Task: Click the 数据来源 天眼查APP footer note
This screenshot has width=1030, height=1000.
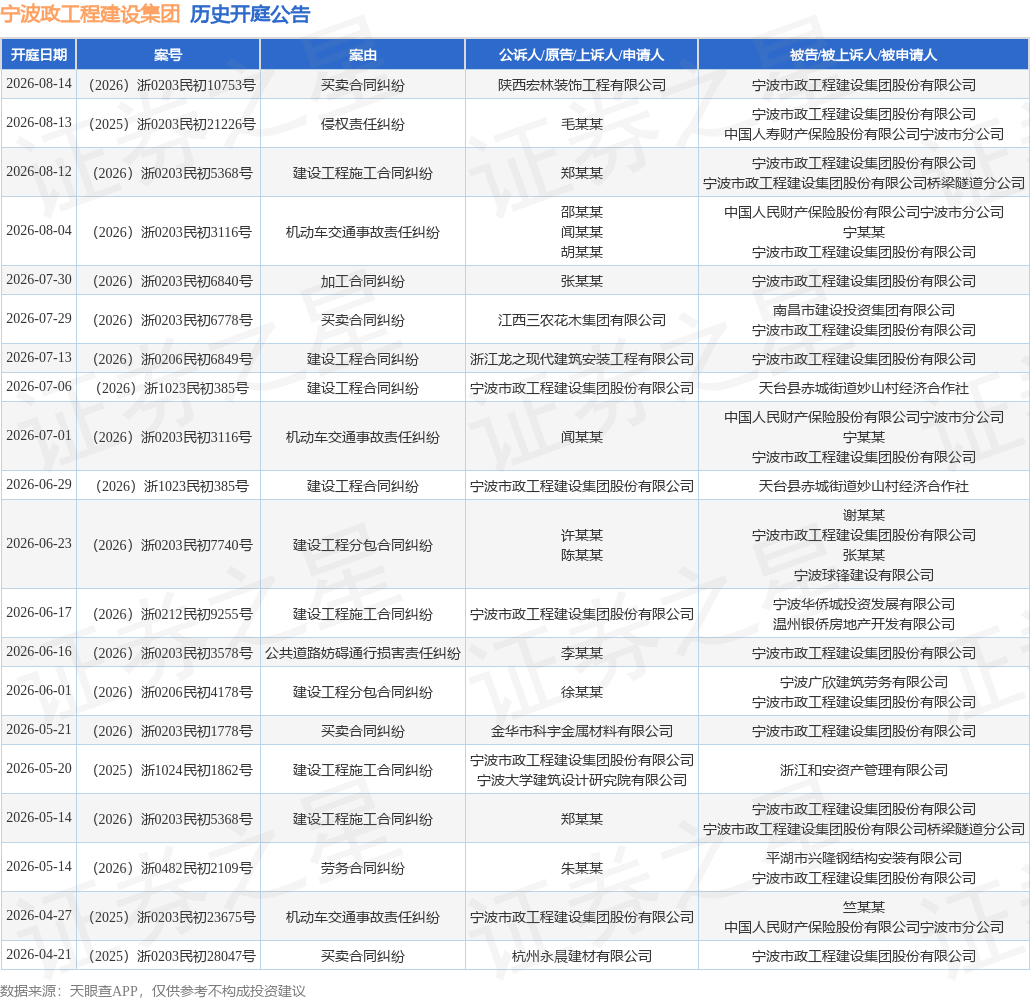Action: point(152,991)
